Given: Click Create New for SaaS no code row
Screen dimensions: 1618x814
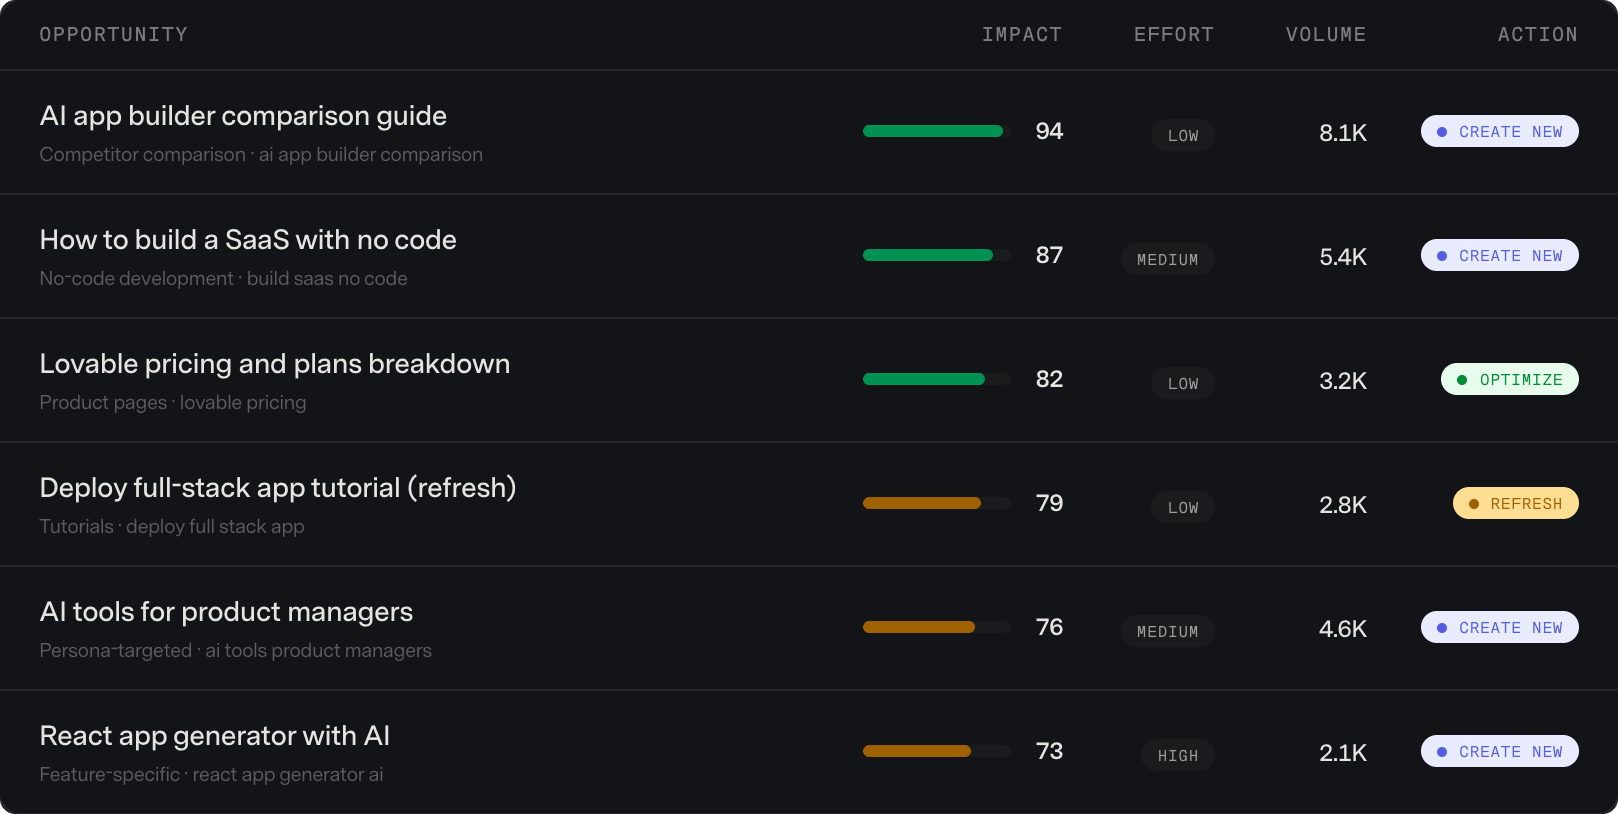Looking at the screenshot, I should click(x=1499, y=255).
